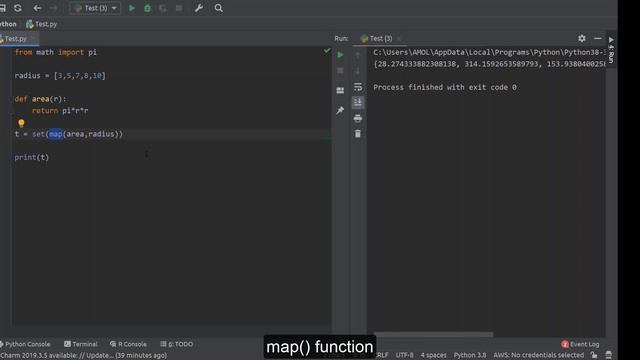640x360 pixels.
Task: Open the R Console tool window
Action: 128,344
